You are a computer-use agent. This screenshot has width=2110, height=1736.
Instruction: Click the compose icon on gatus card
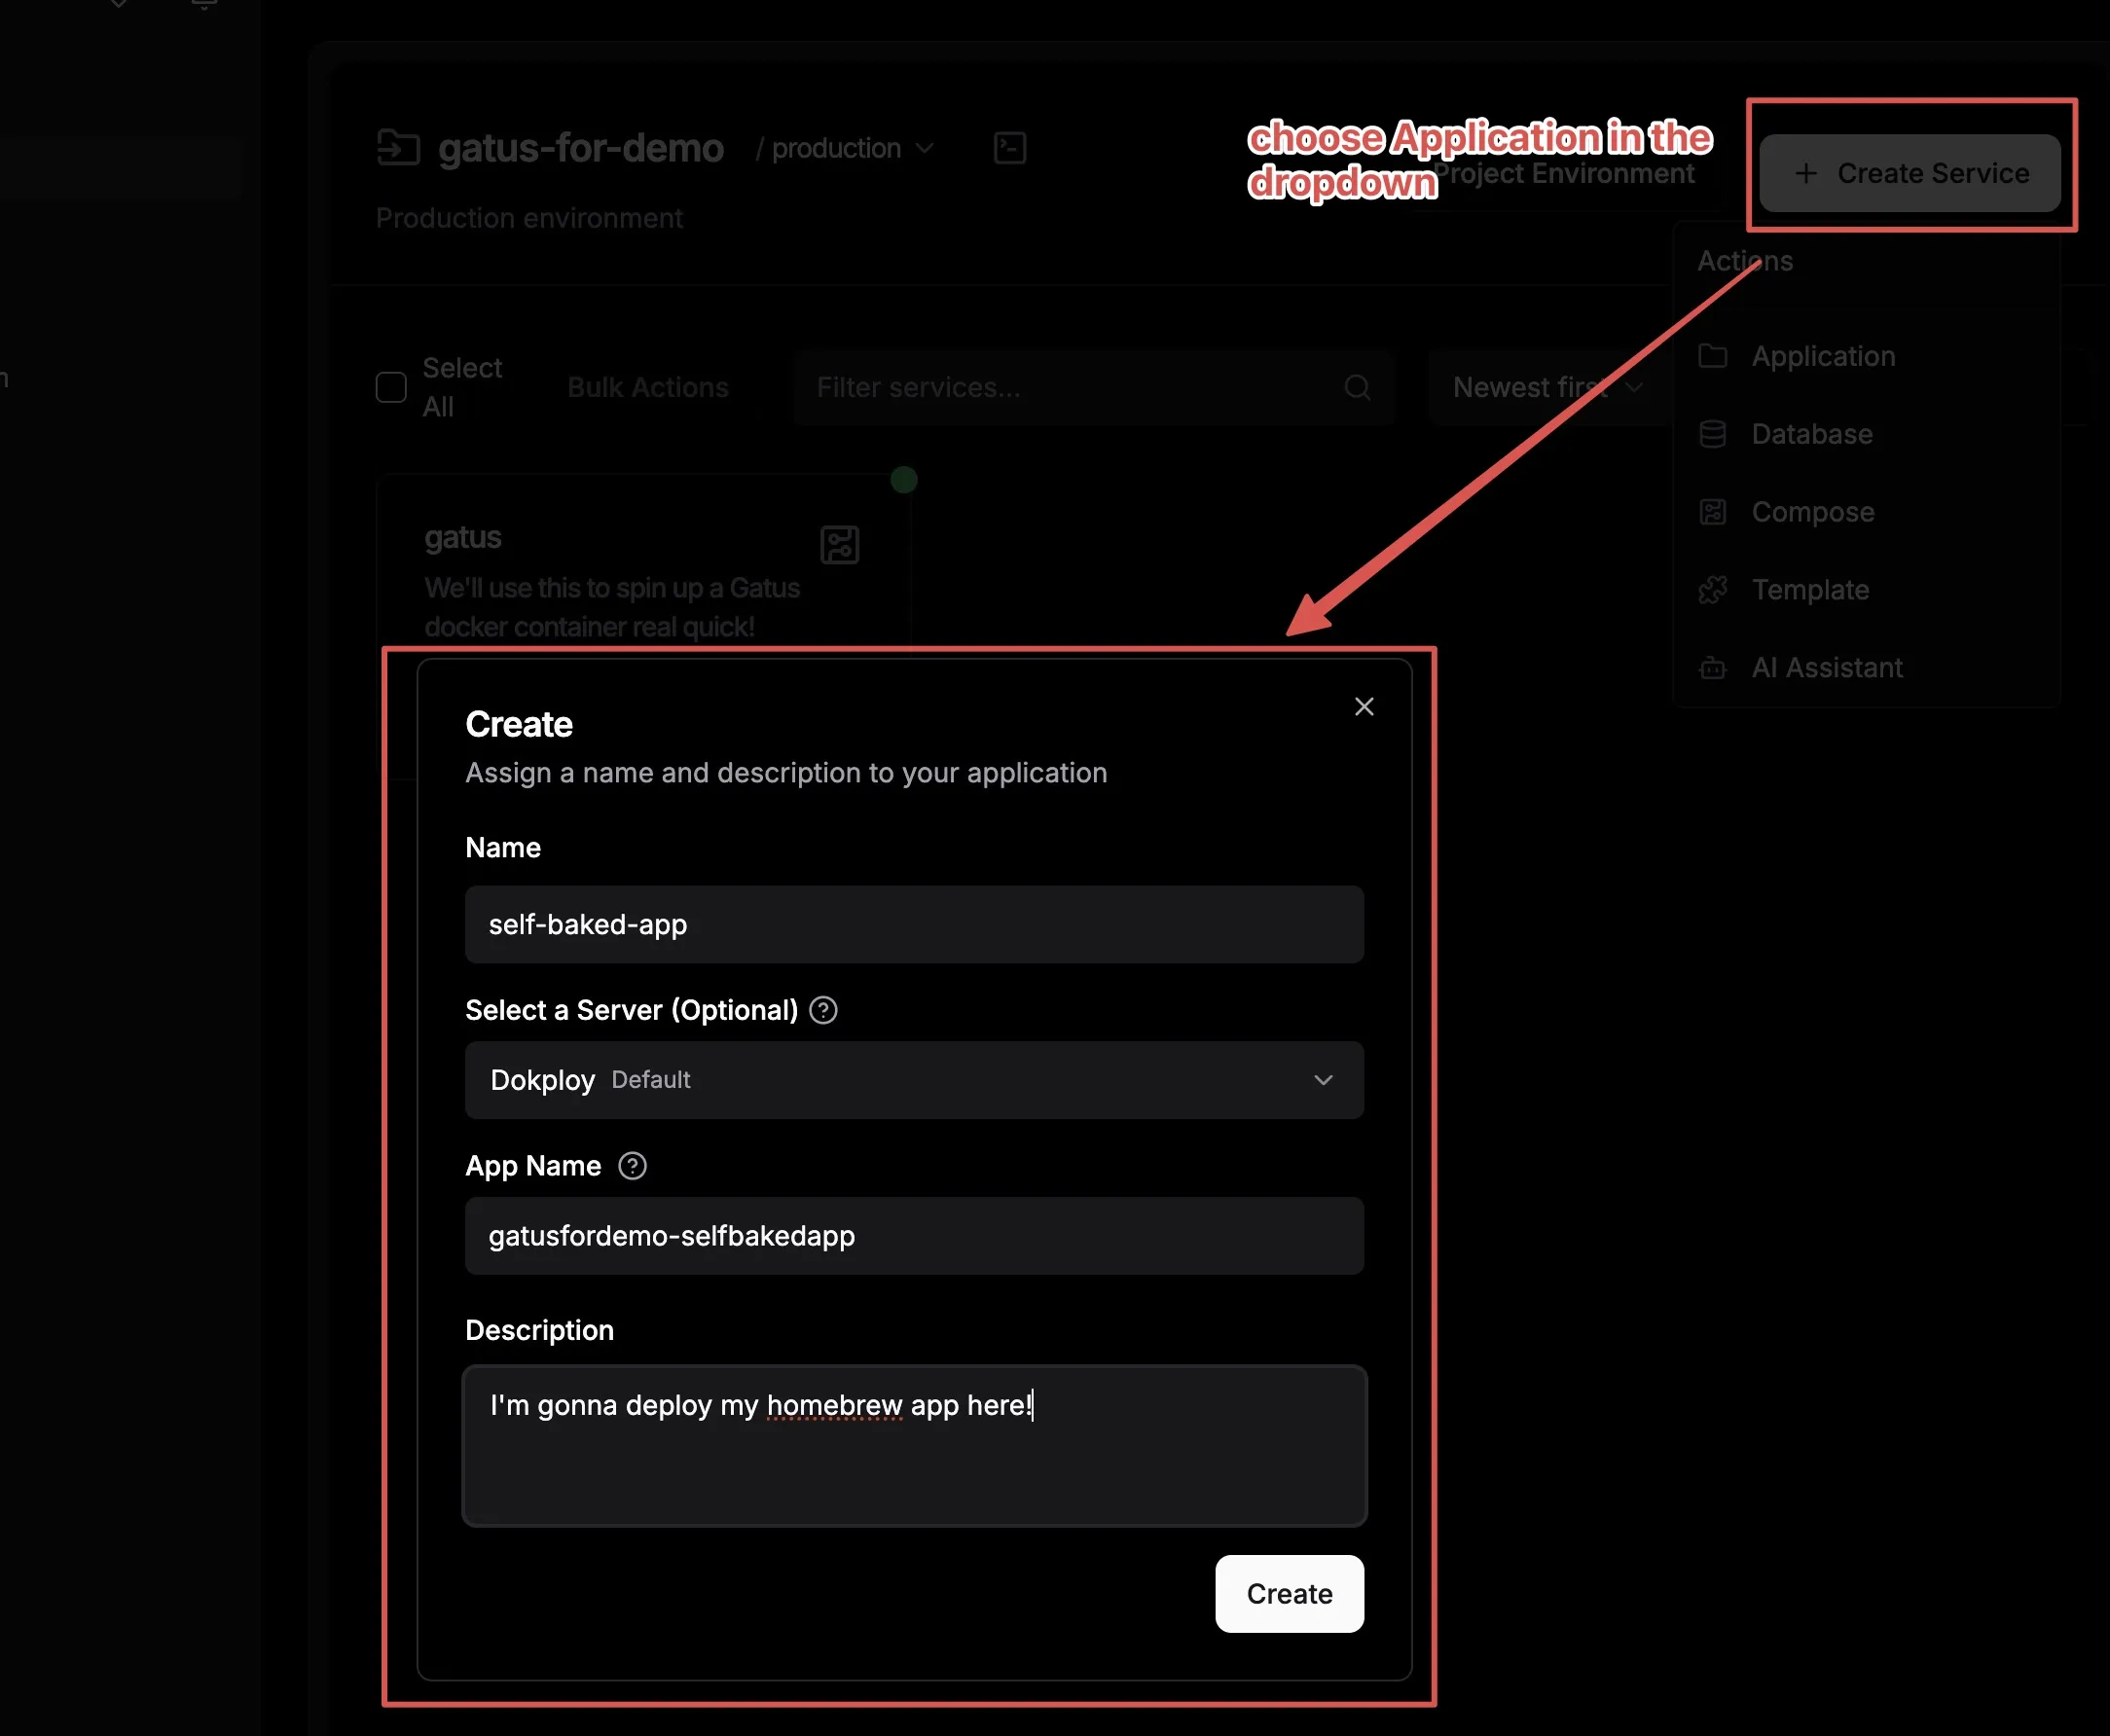839,545
